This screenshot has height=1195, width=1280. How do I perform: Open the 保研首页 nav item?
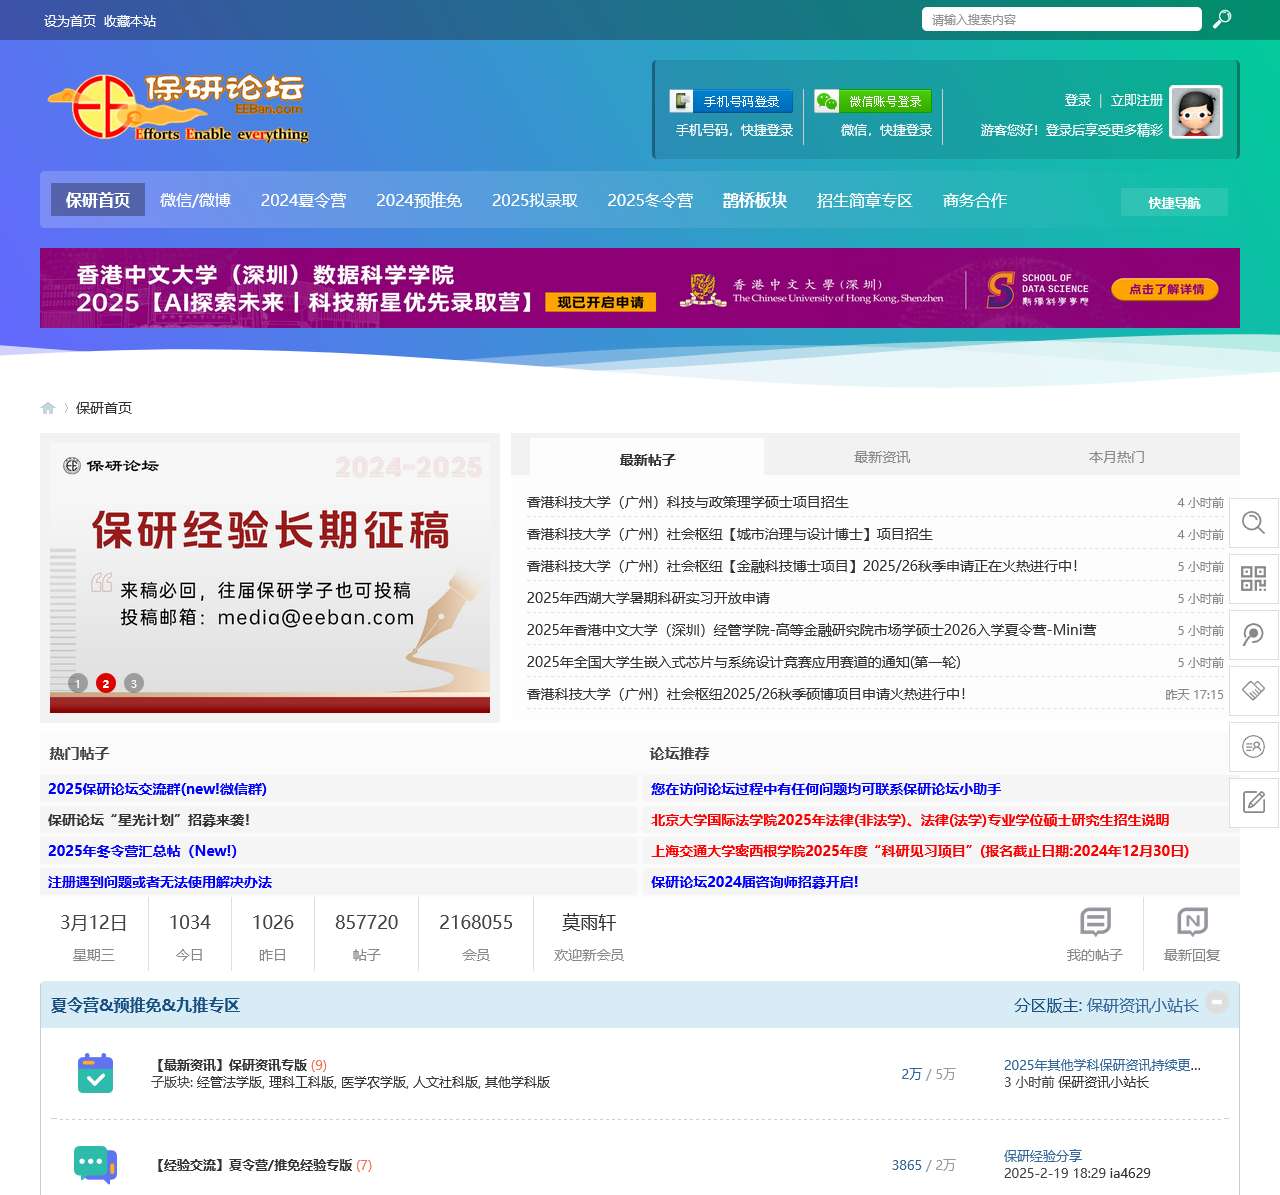point(98,200)
